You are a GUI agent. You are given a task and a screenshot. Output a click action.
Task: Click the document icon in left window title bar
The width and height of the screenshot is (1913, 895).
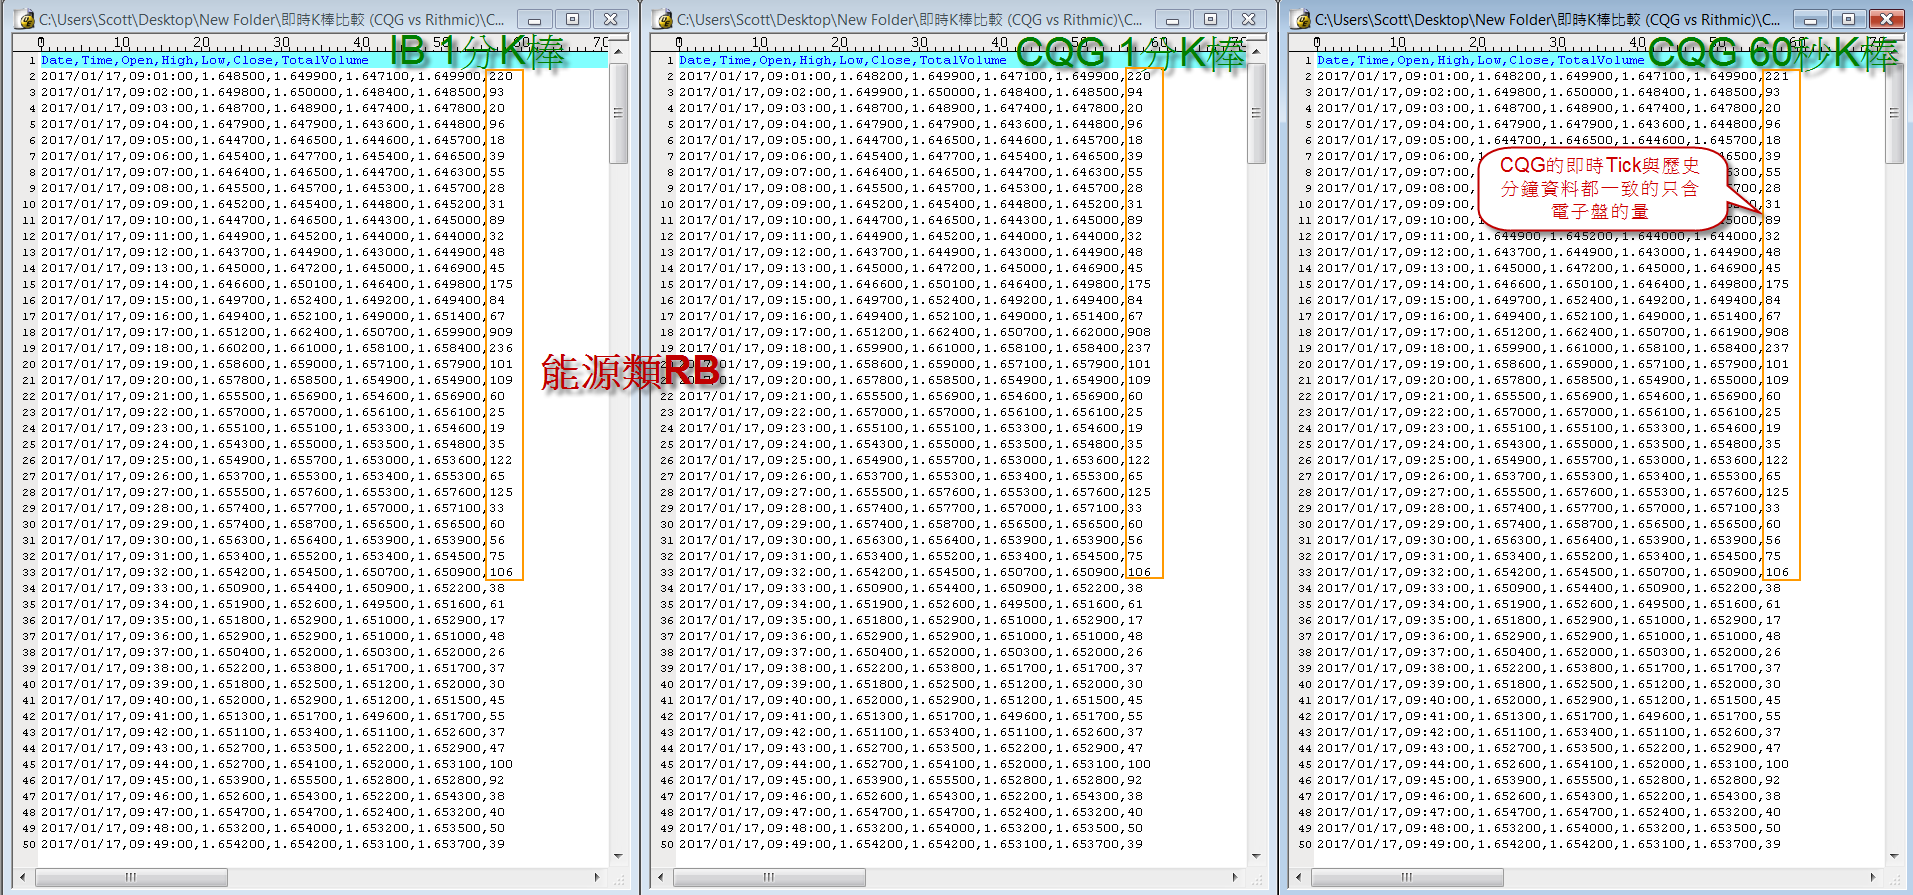(26, 19)
